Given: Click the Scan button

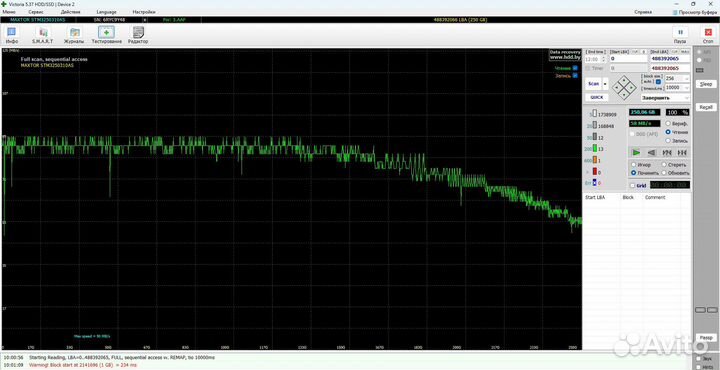Looking at the screenshot, I should coord(594,84).
